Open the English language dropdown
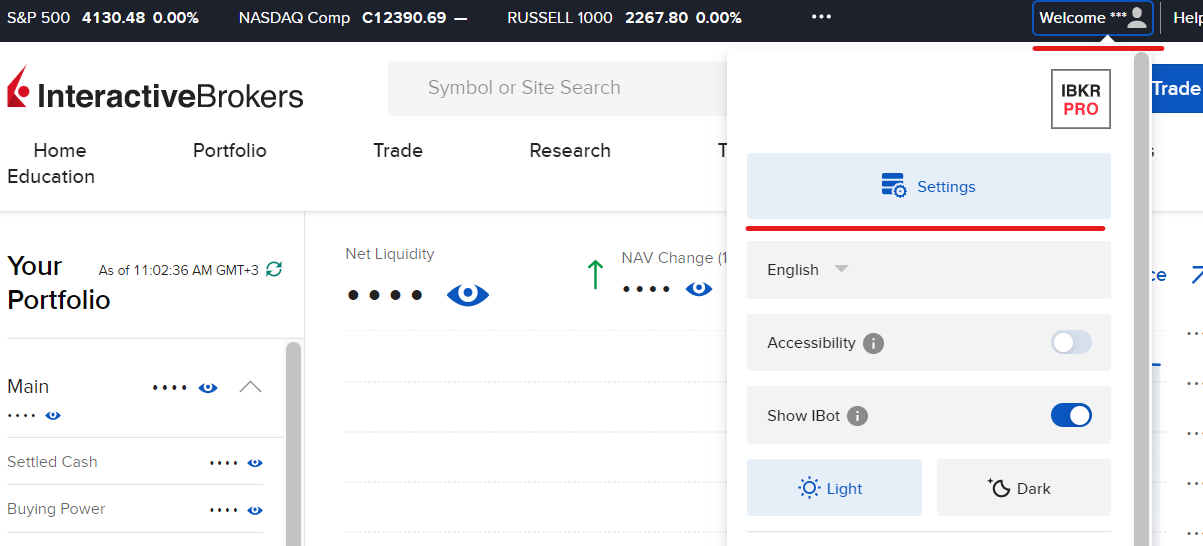1203x546 pixels. 808,270
